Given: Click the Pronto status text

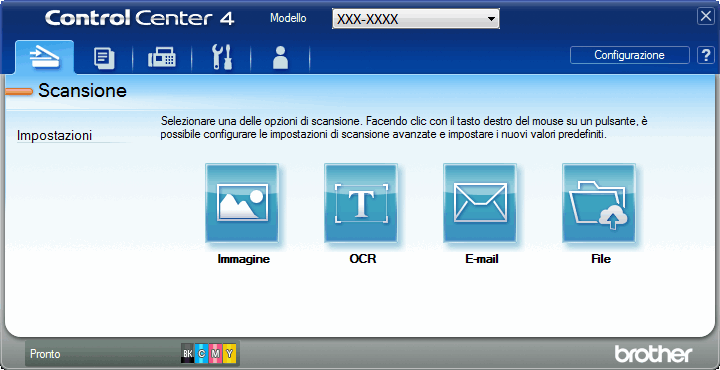Looking at the screenshot, I should point(45,354).
